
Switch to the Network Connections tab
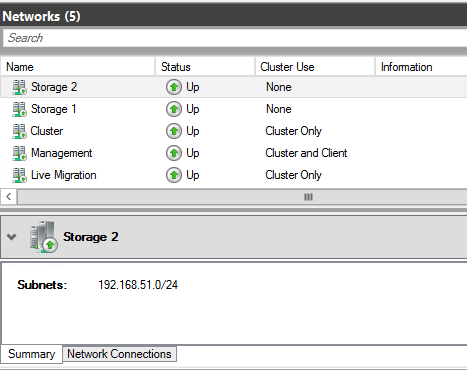pyautogui.click(x=119, y=354)
